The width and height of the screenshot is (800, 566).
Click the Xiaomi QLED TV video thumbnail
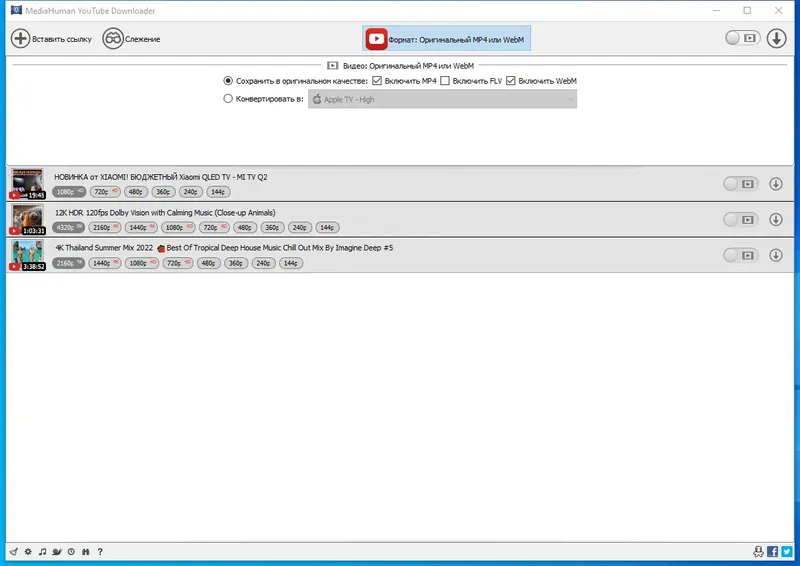(x=28, y=184)
